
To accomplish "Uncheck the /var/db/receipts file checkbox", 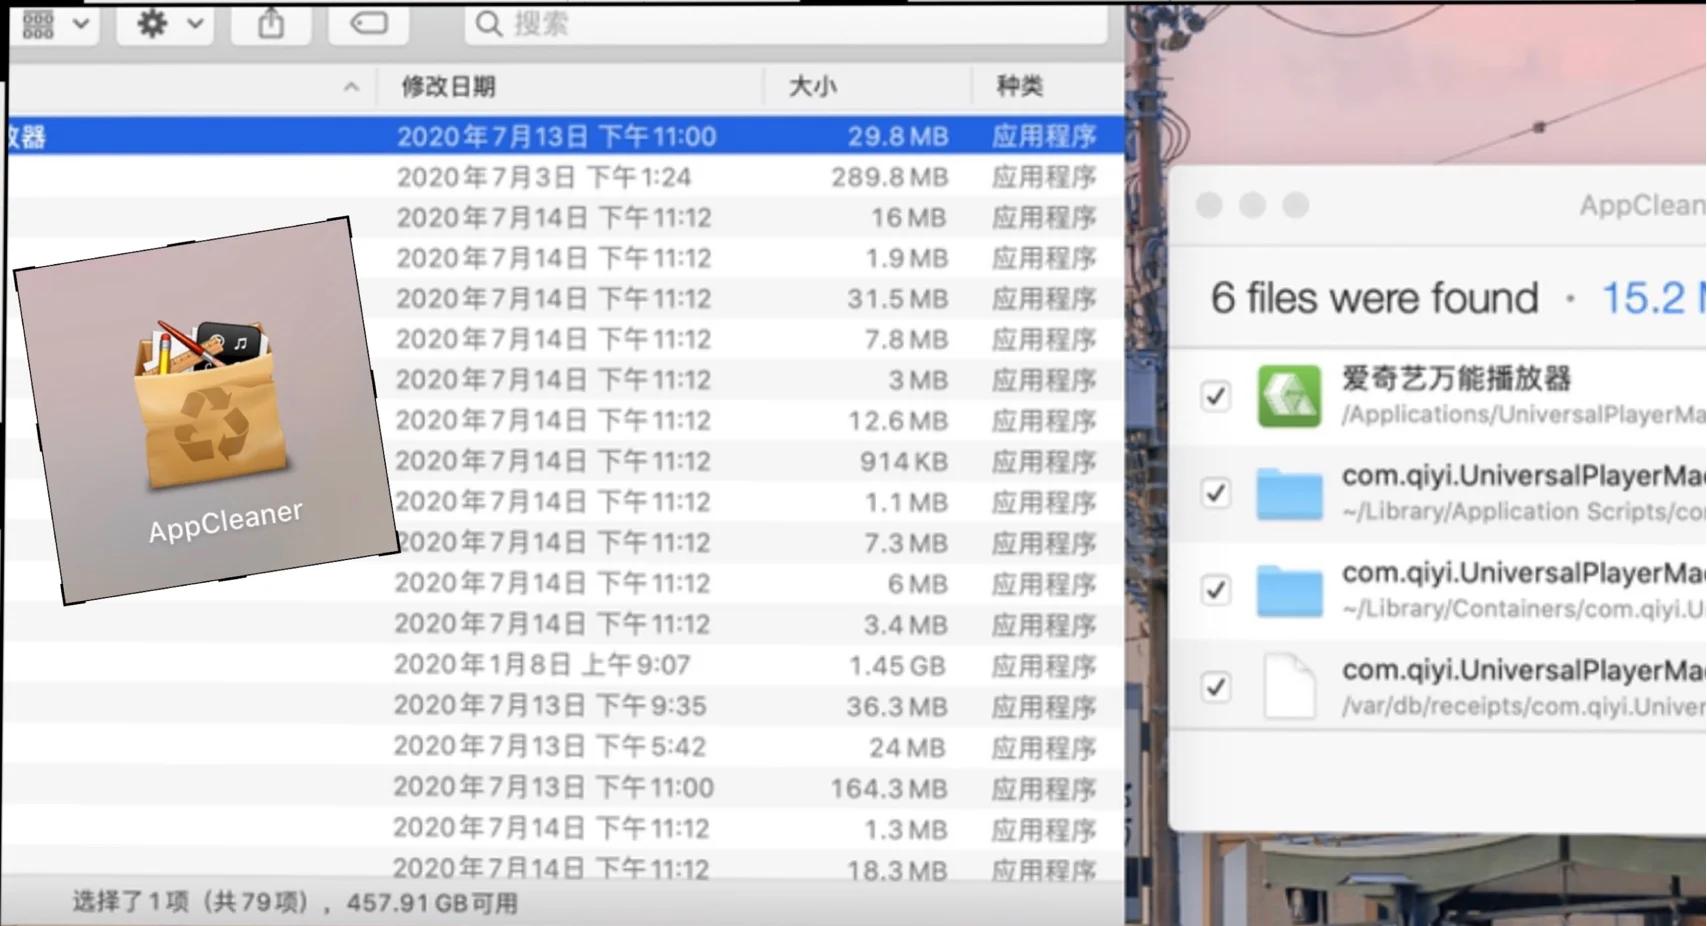I will point(1216,687).
